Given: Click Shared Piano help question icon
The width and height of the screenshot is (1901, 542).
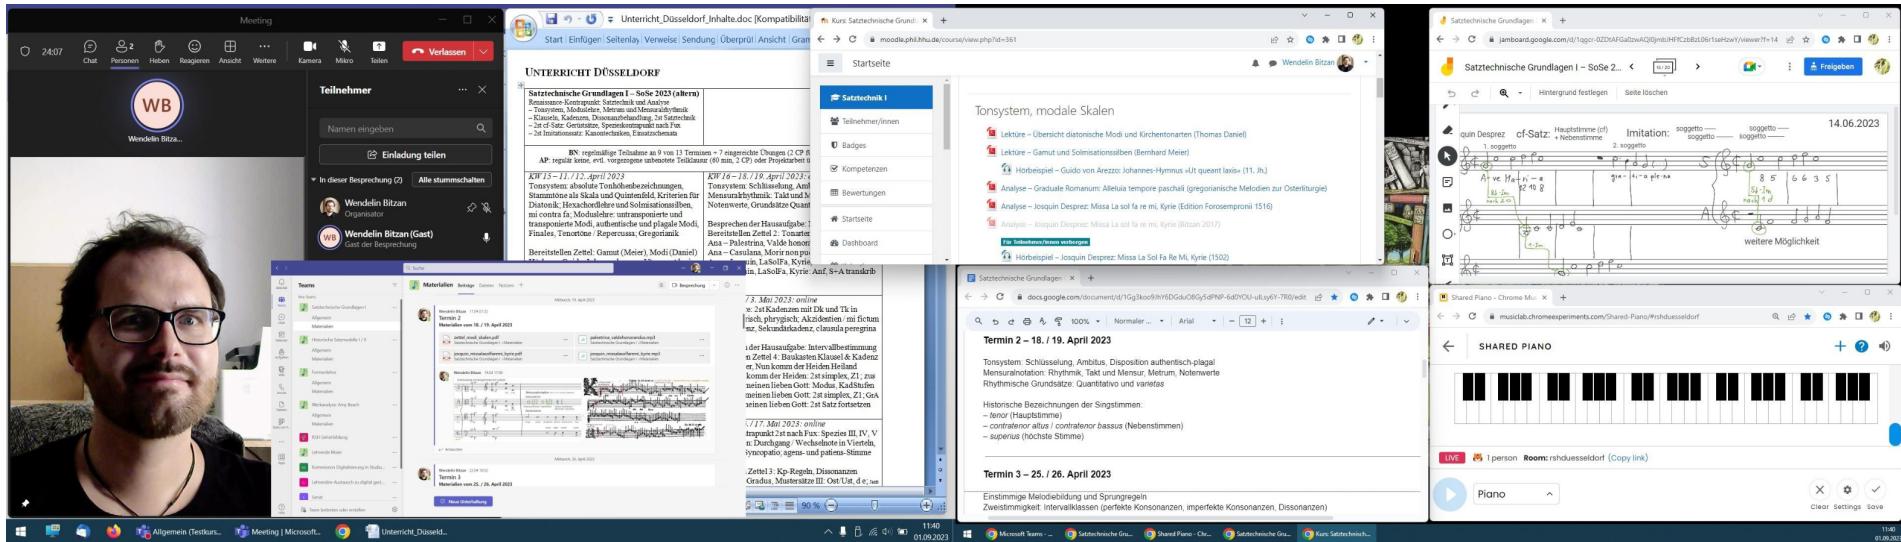Looking at the screenshot, I should click(x=1861, y=346).
